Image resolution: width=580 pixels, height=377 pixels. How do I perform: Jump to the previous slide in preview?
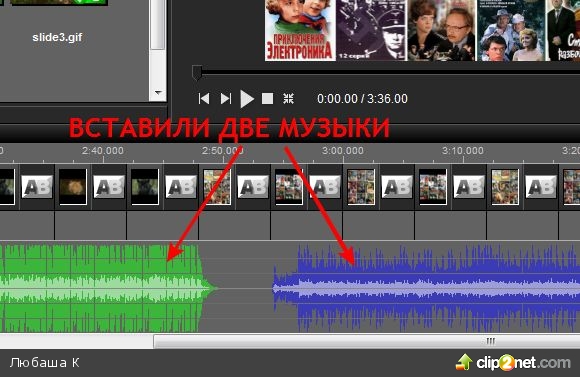(x=204, y=99)
